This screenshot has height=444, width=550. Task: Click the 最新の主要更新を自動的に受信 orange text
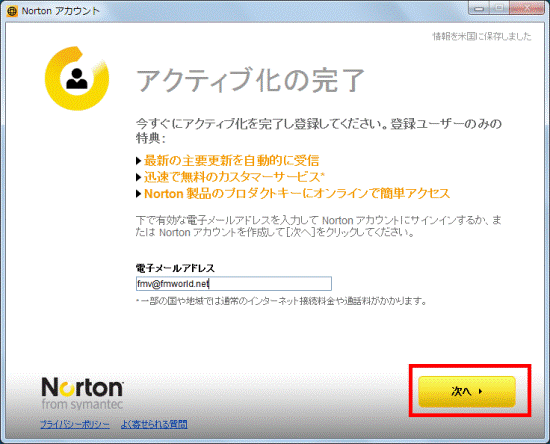[232, 161]
